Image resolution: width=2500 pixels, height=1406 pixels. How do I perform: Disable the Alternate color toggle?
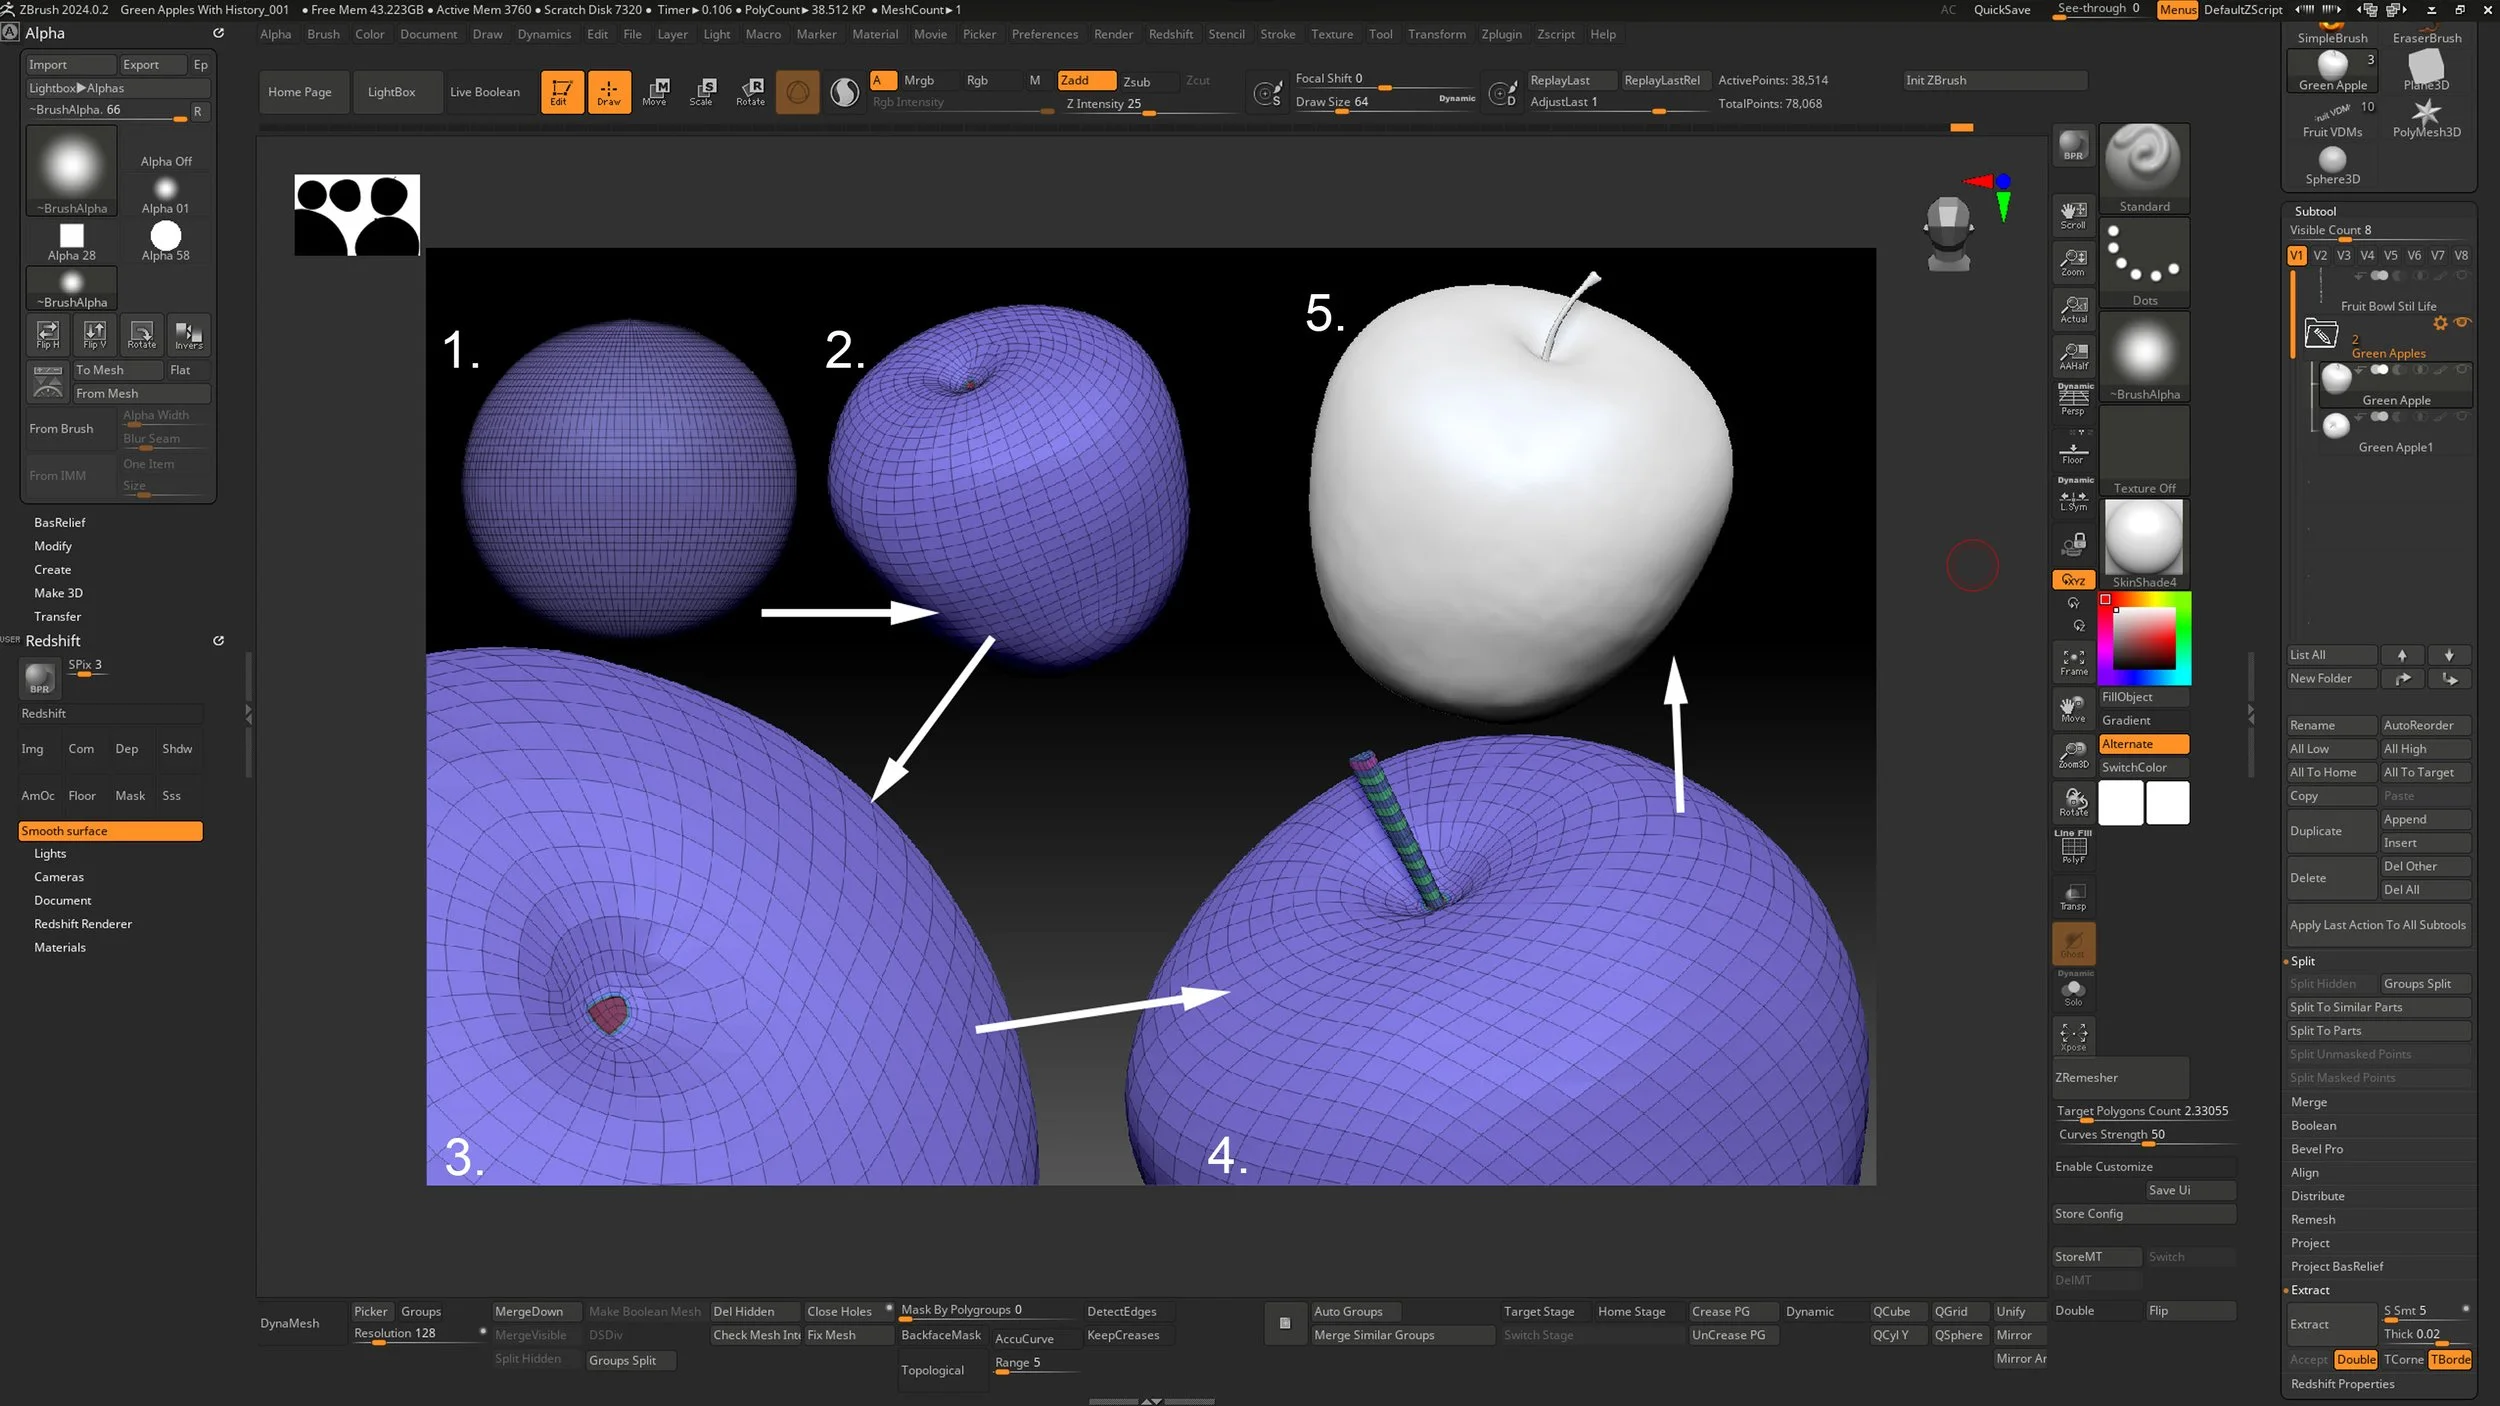2143,744
